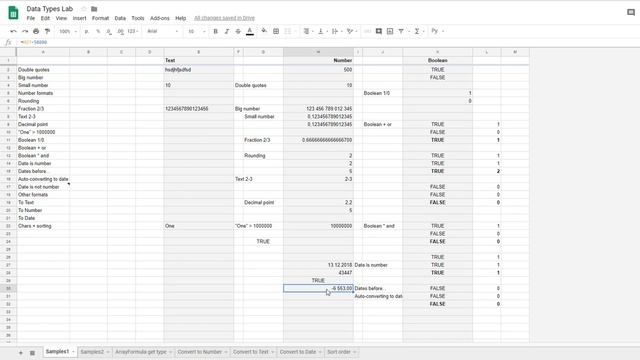This screenshot has height=360, width=640.
Task: Open the text color picker
Action: [x=250, y=31]
